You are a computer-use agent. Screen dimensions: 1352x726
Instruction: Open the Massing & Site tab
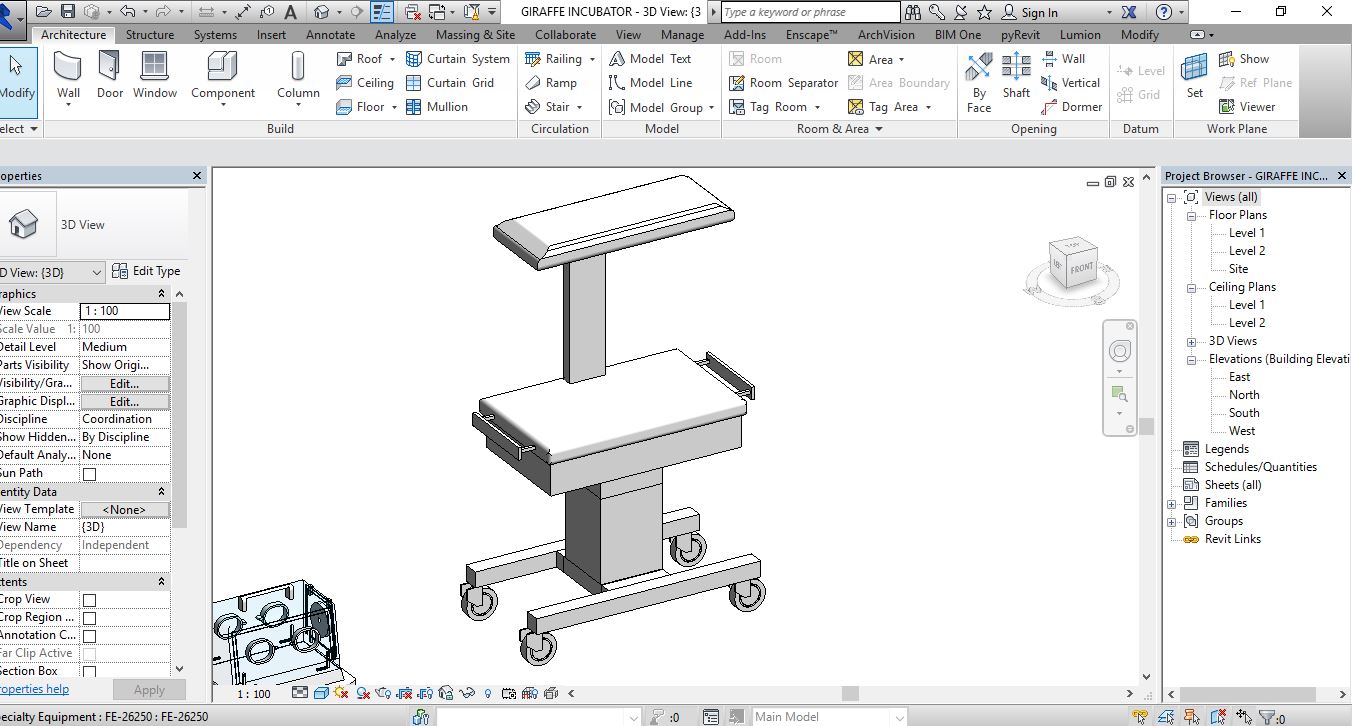[x=475, y=35]
